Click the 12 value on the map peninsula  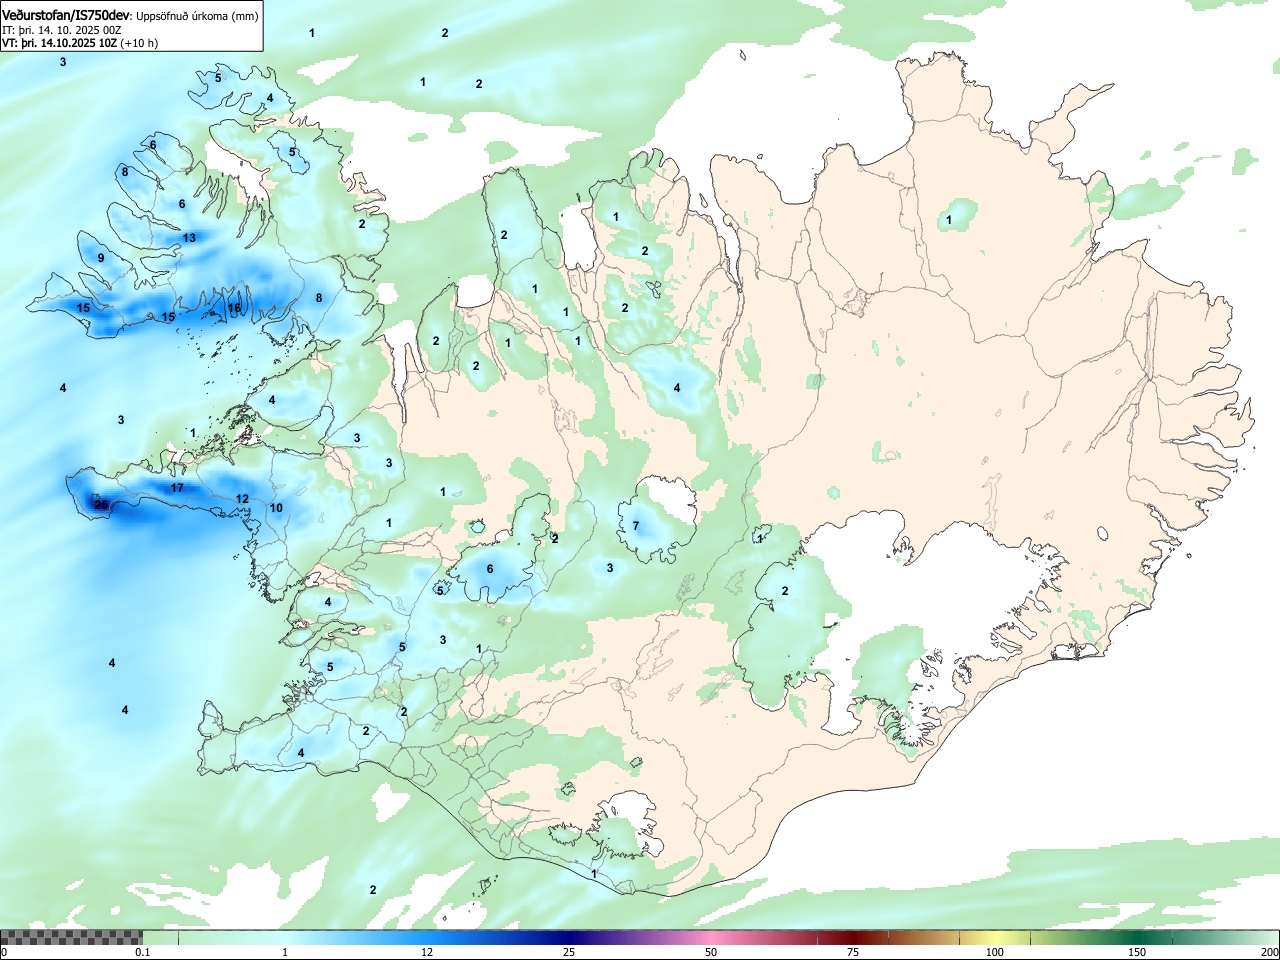[242, 499]
